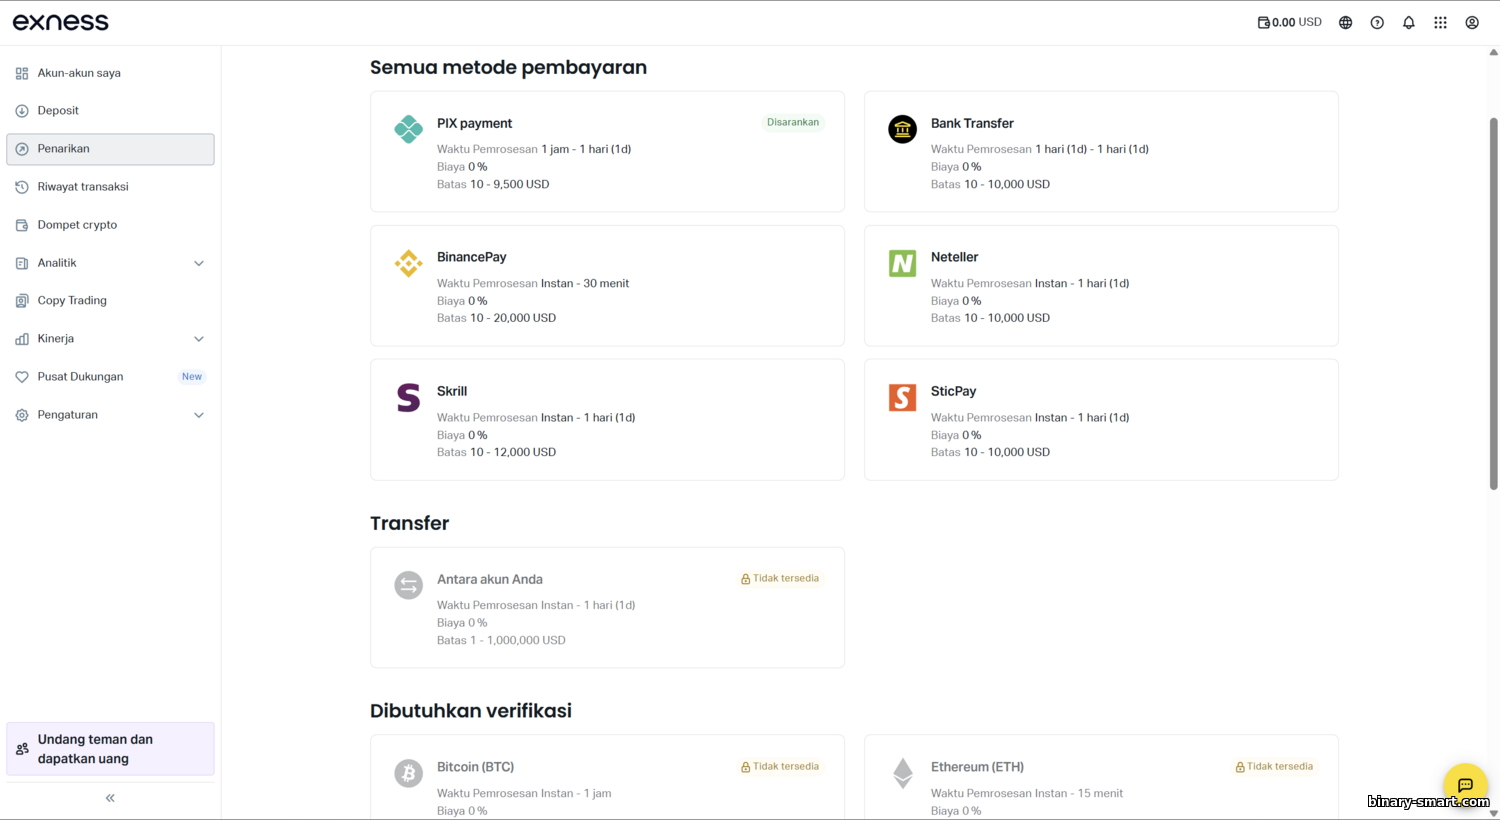Open Dompet crypto in sidebar
The width and height of the screenshot is (1500, 820).
point(77,225)
